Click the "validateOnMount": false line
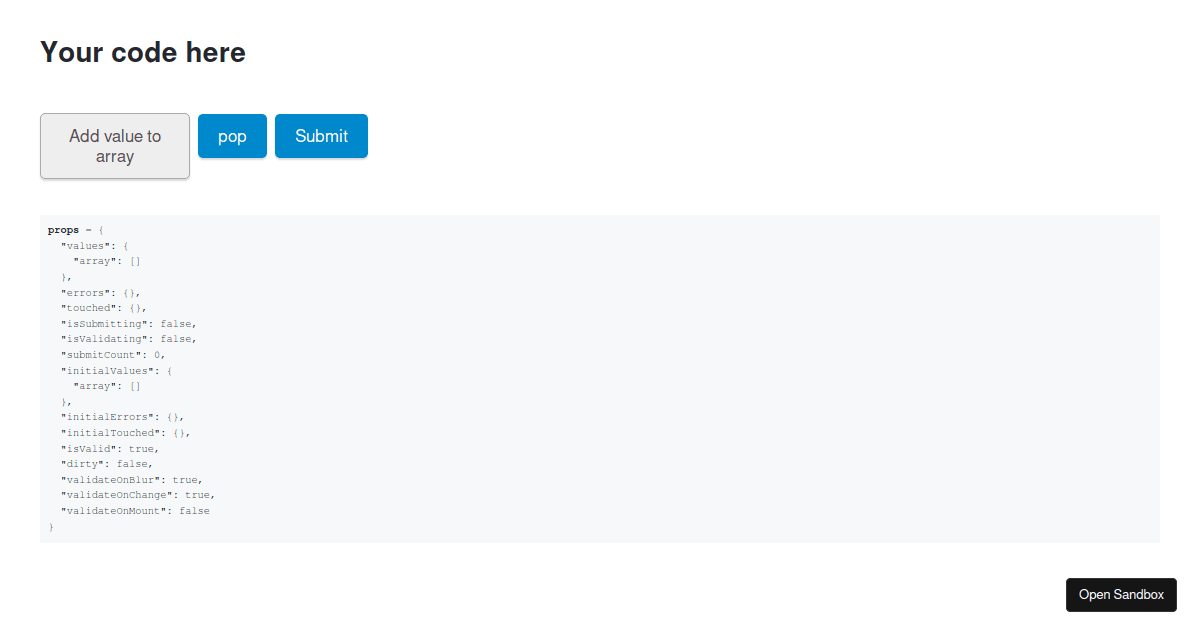 point(135,511)
